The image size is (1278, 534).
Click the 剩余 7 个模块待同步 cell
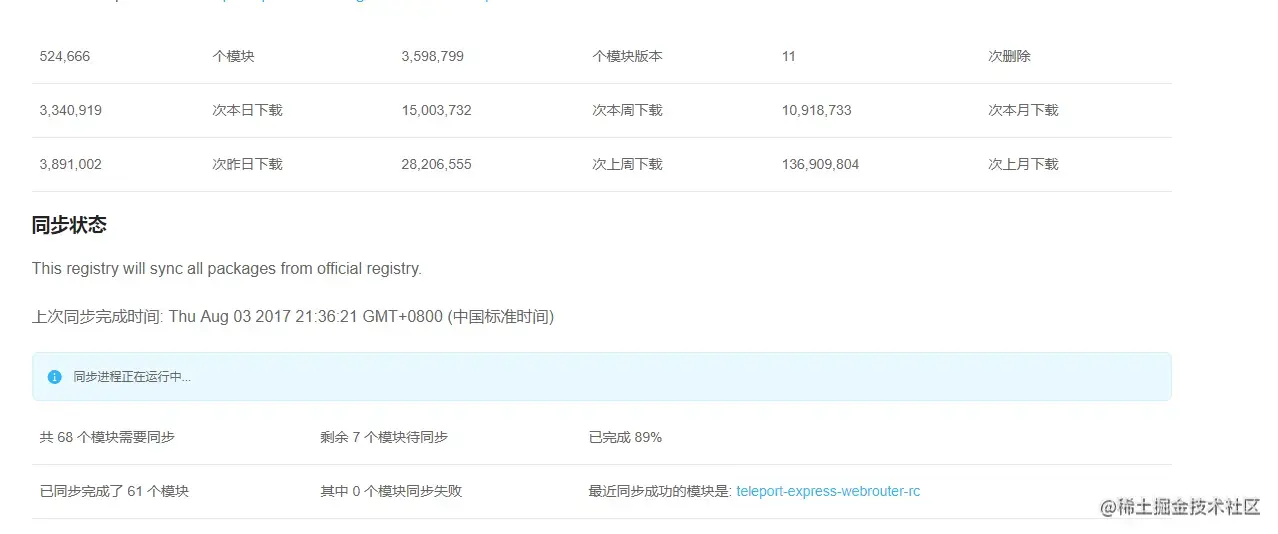(x=384, y=437)
